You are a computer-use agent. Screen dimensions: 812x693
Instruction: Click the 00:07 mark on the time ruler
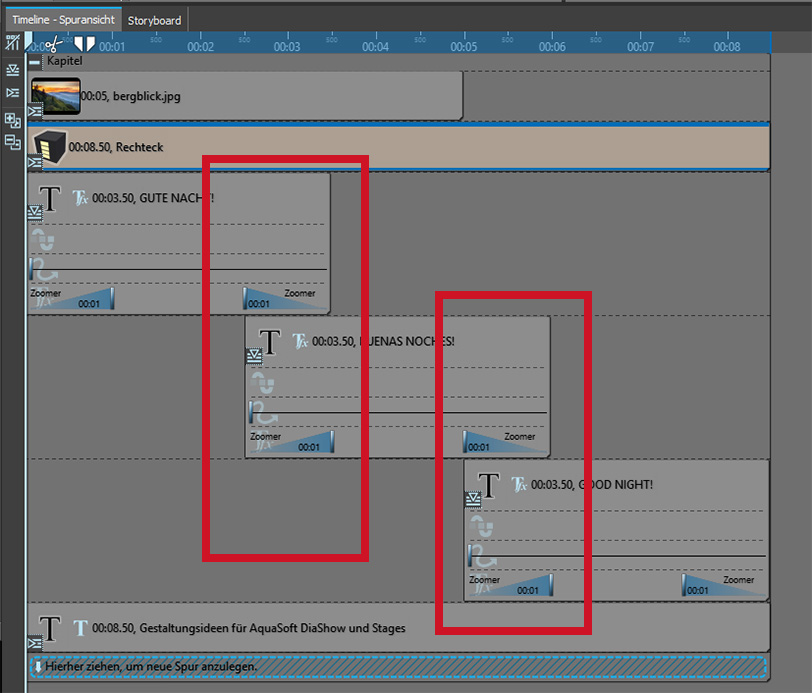coord(640,47)
